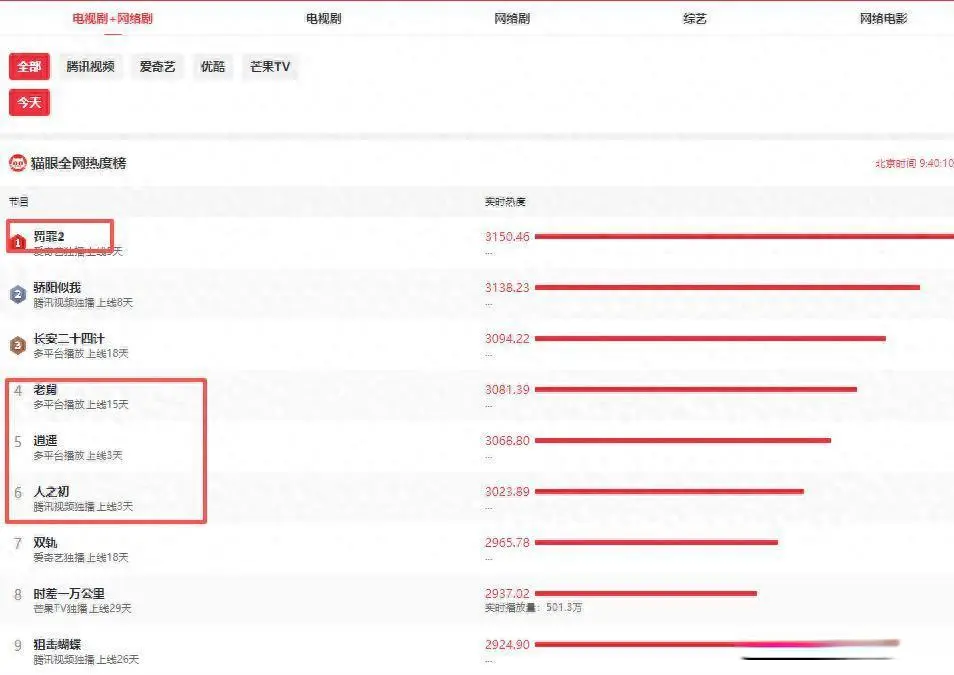Open the show 双轨
This screenshot has height=675, width=954.
(45, 542)
